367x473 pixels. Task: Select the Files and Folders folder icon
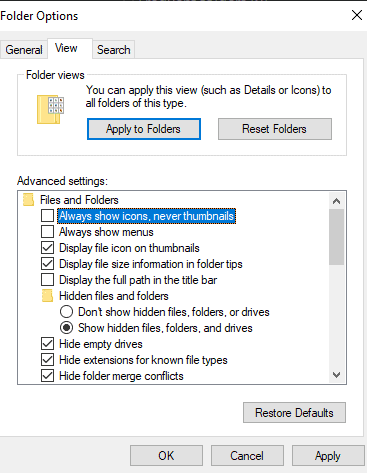click(28, 200)
